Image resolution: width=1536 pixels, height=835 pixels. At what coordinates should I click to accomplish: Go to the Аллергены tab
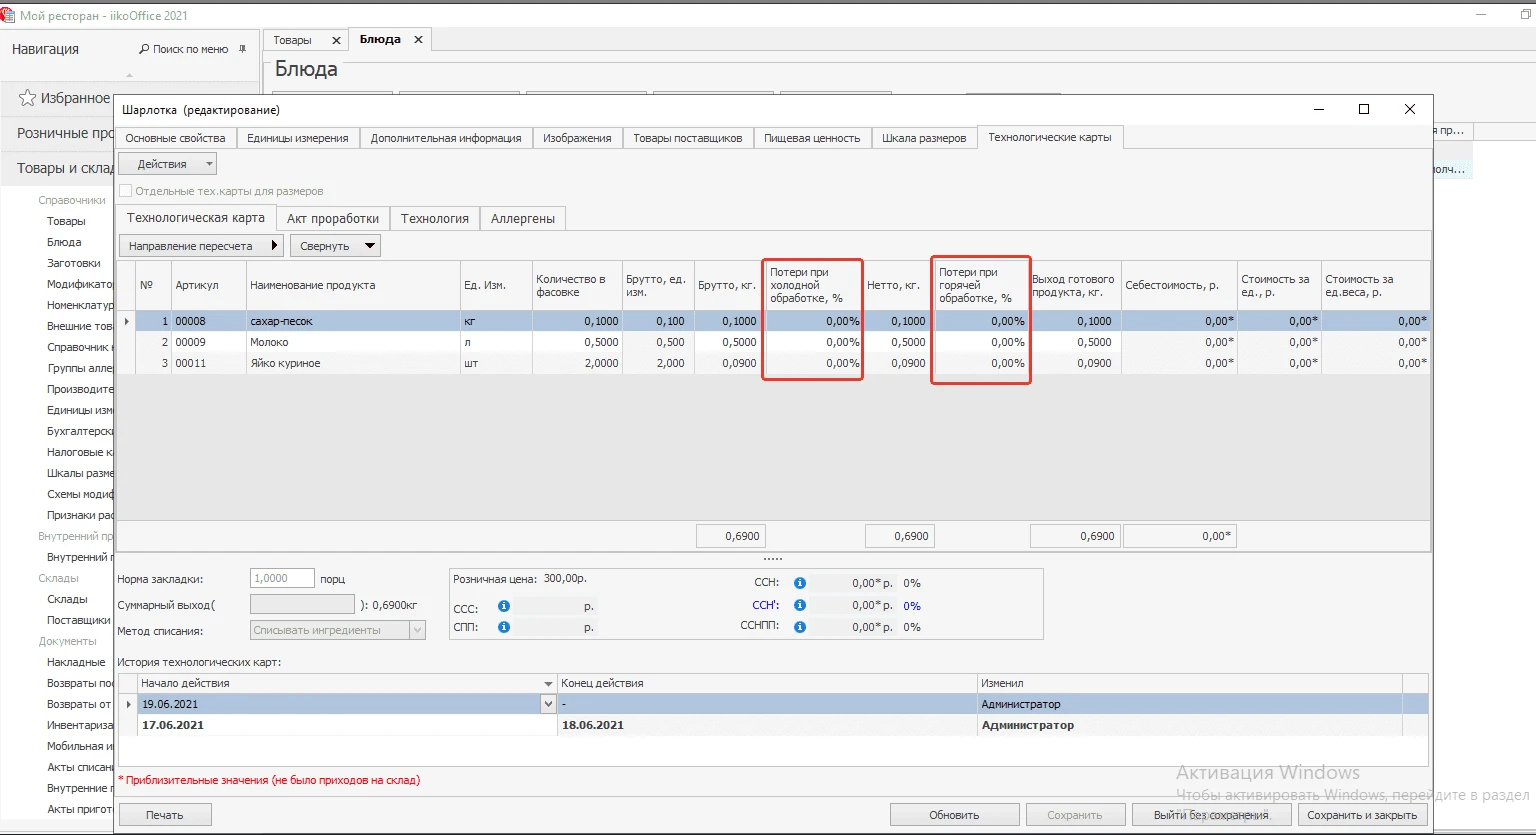[522, 218]
